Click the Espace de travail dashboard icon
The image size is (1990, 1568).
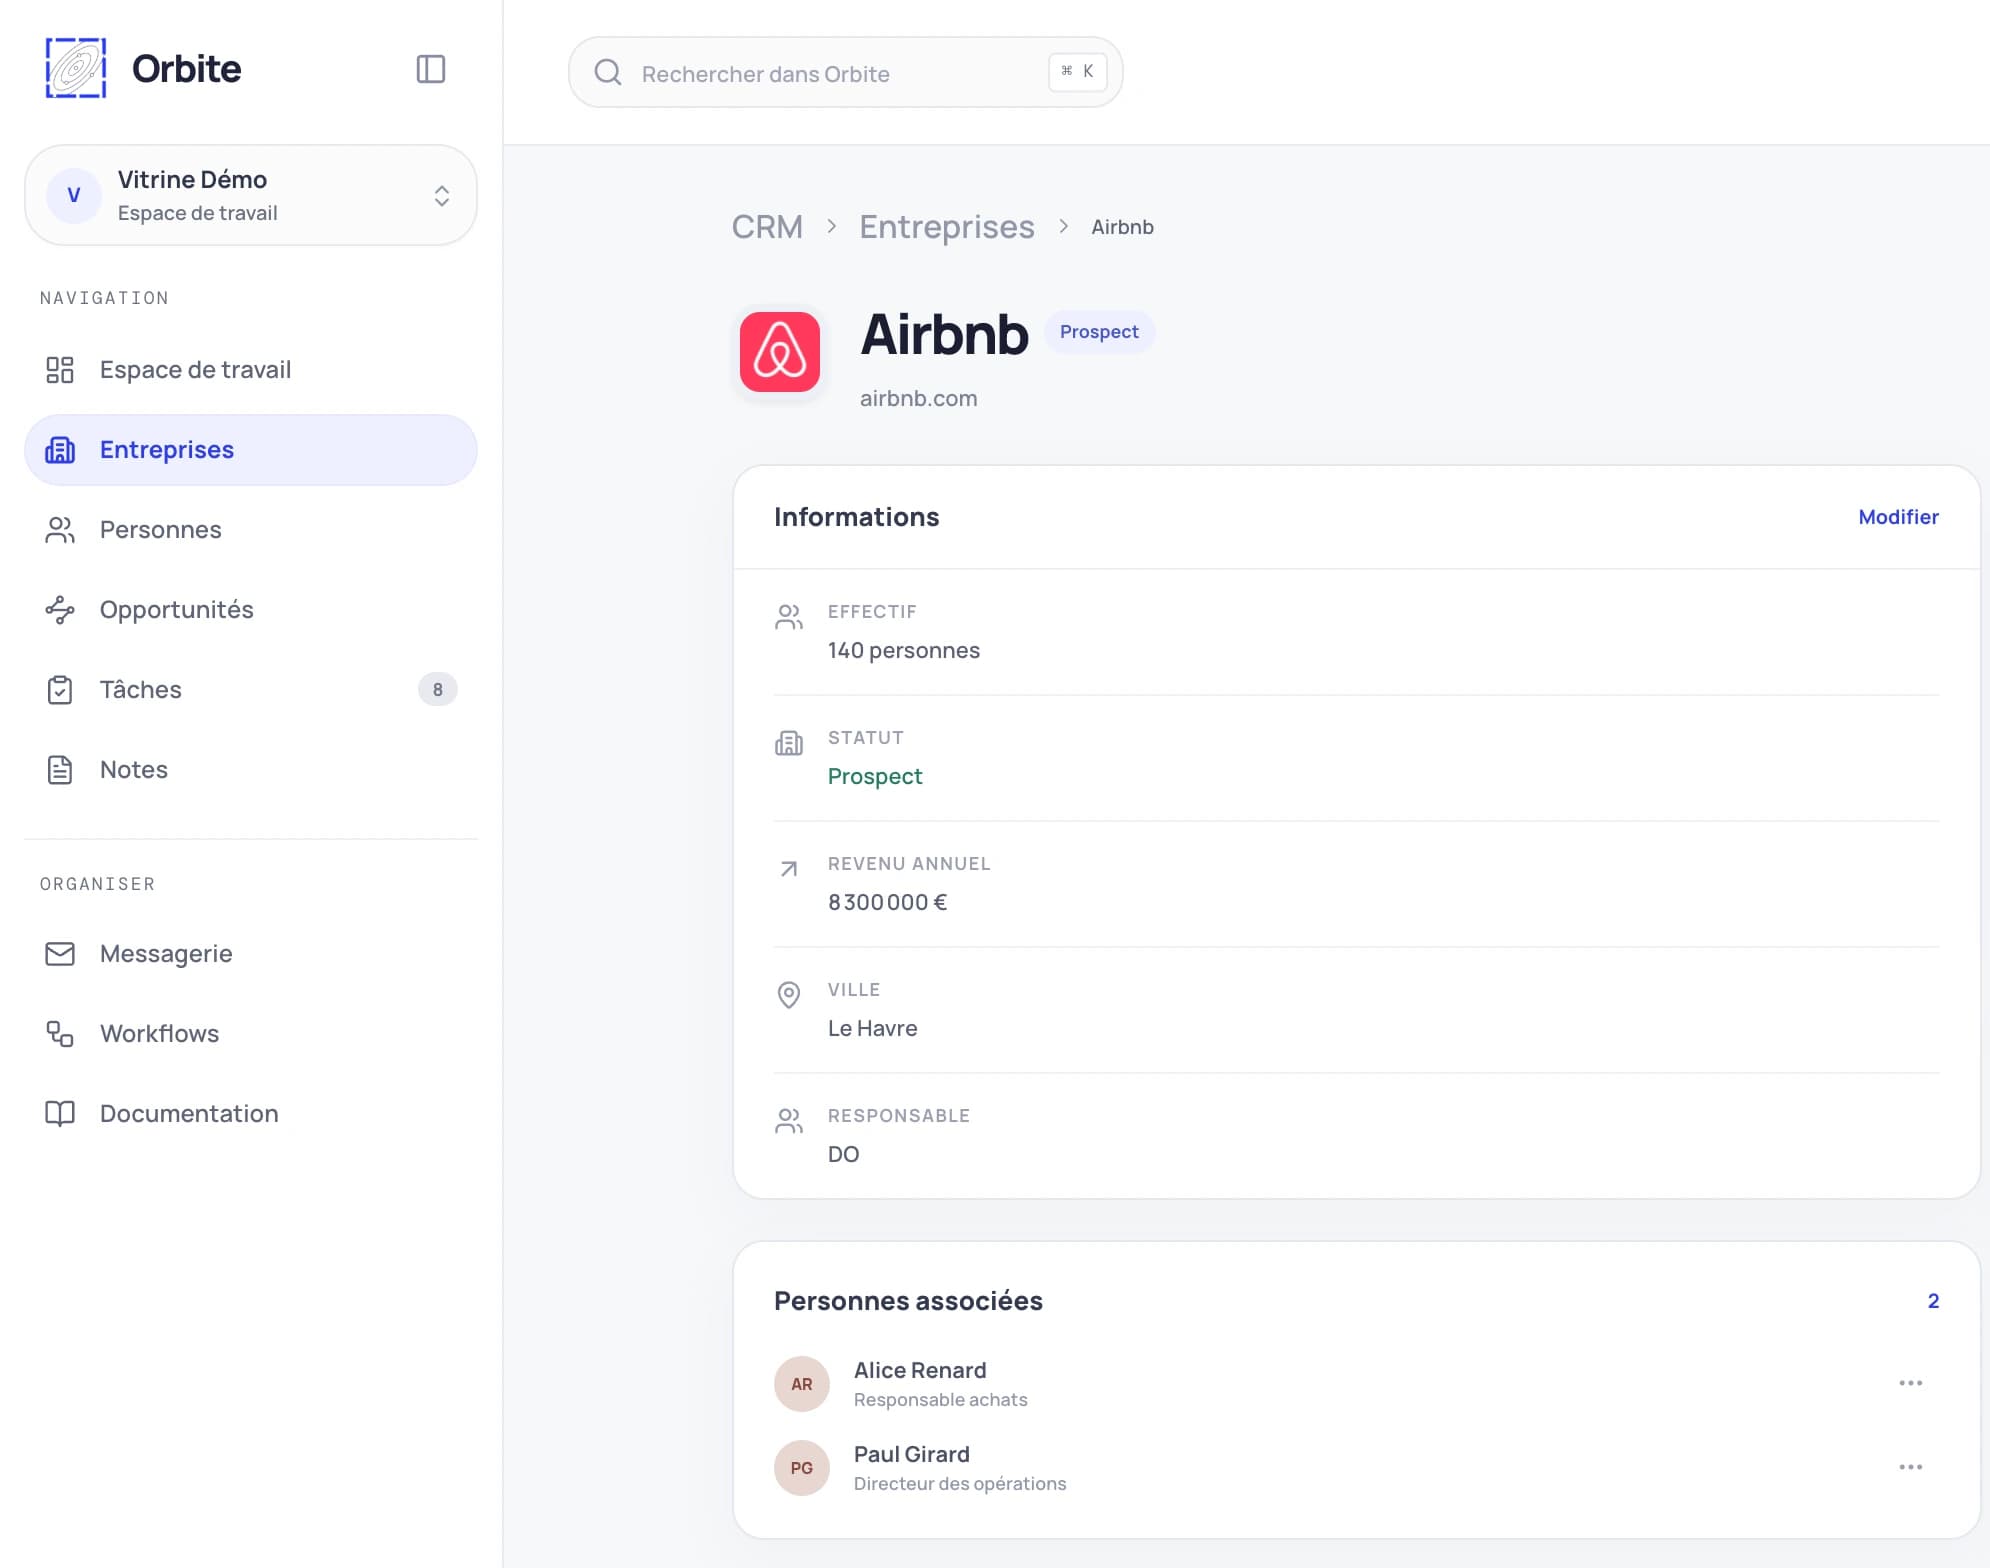click(x=60, y=370)
